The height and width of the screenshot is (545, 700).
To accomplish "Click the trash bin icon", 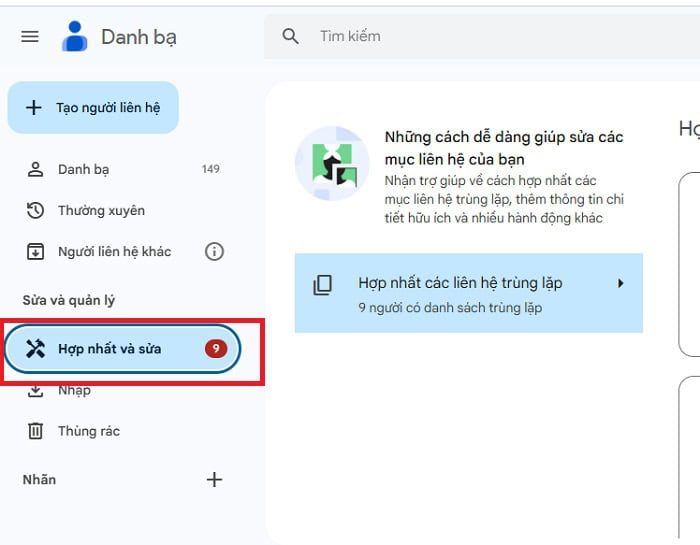I will [x=35, y=431].
